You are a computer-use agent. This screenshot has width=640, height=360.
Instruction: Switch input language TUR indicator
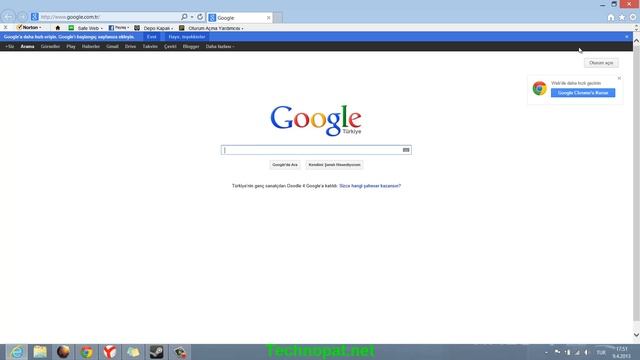coord(601,353)
